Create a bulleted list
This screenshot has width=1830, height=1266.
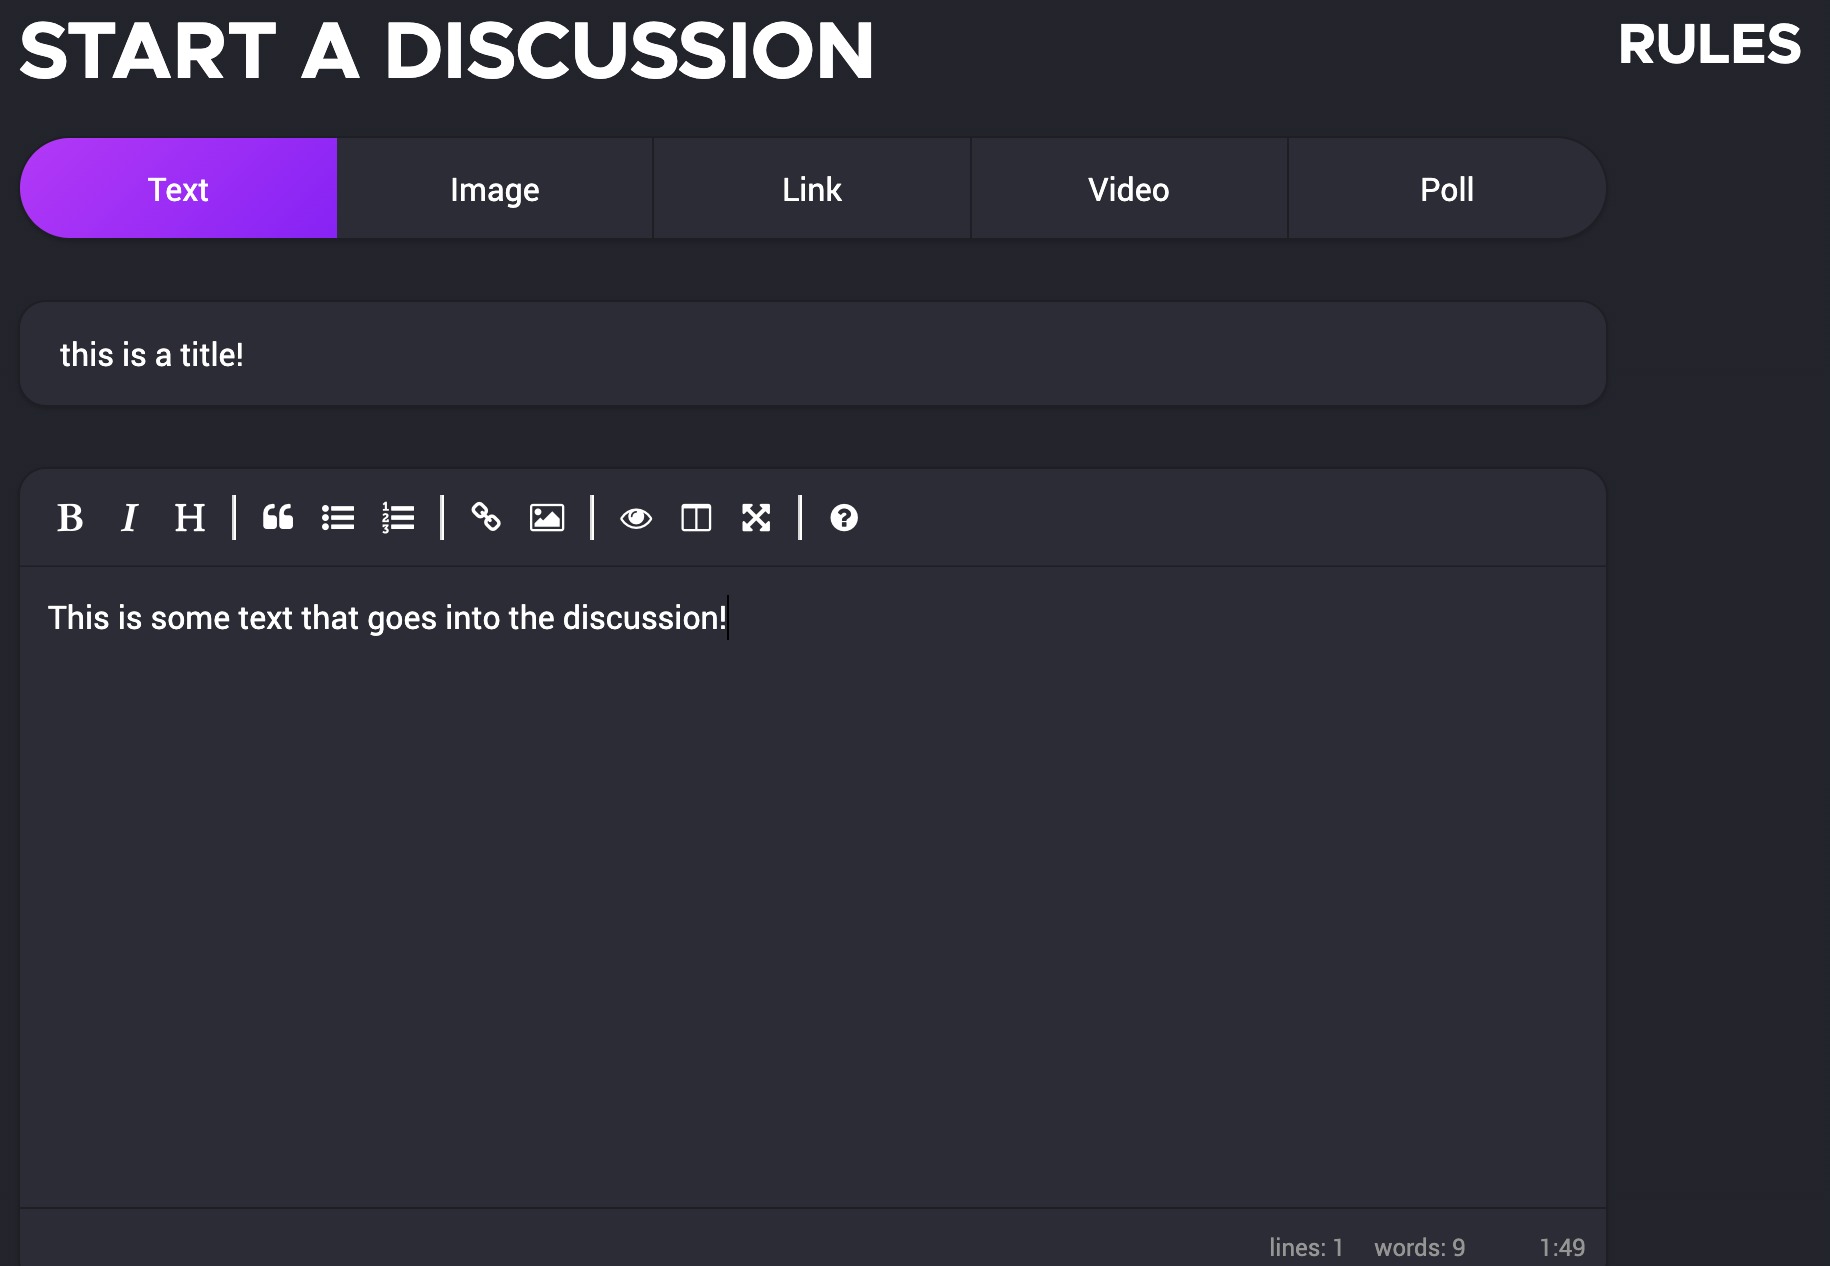click(338, 518)
